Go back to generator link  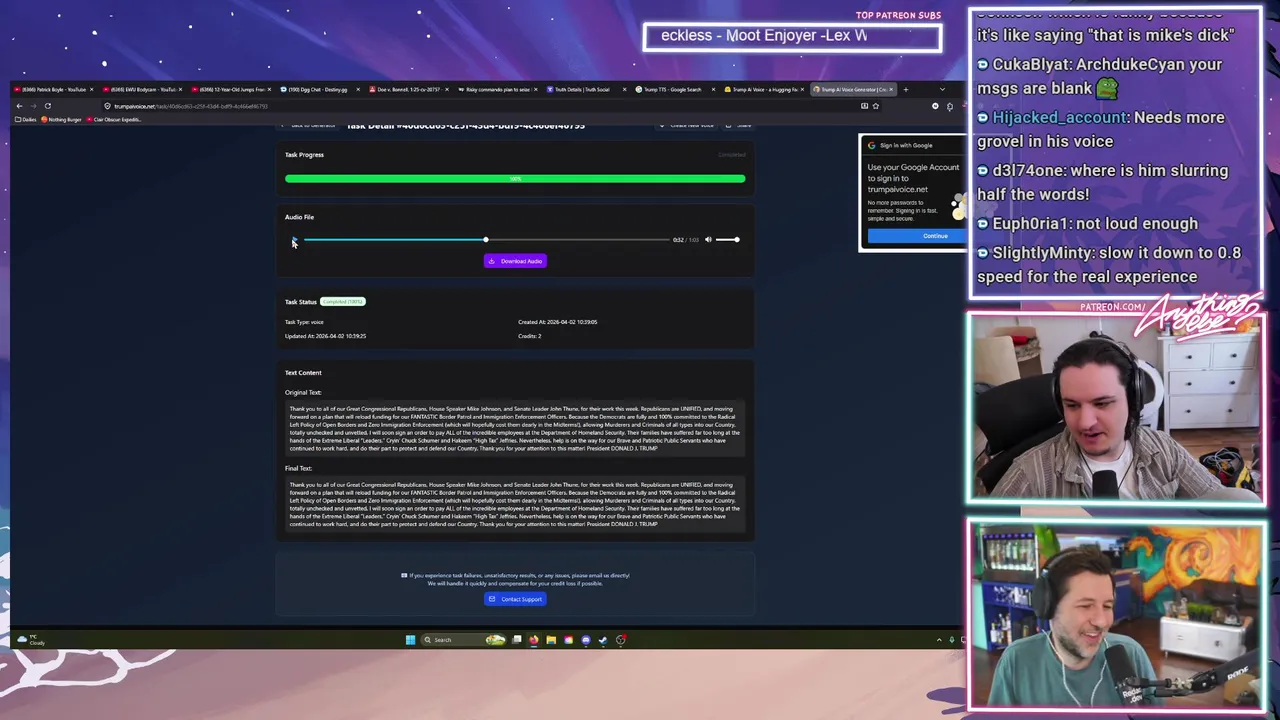308,126
